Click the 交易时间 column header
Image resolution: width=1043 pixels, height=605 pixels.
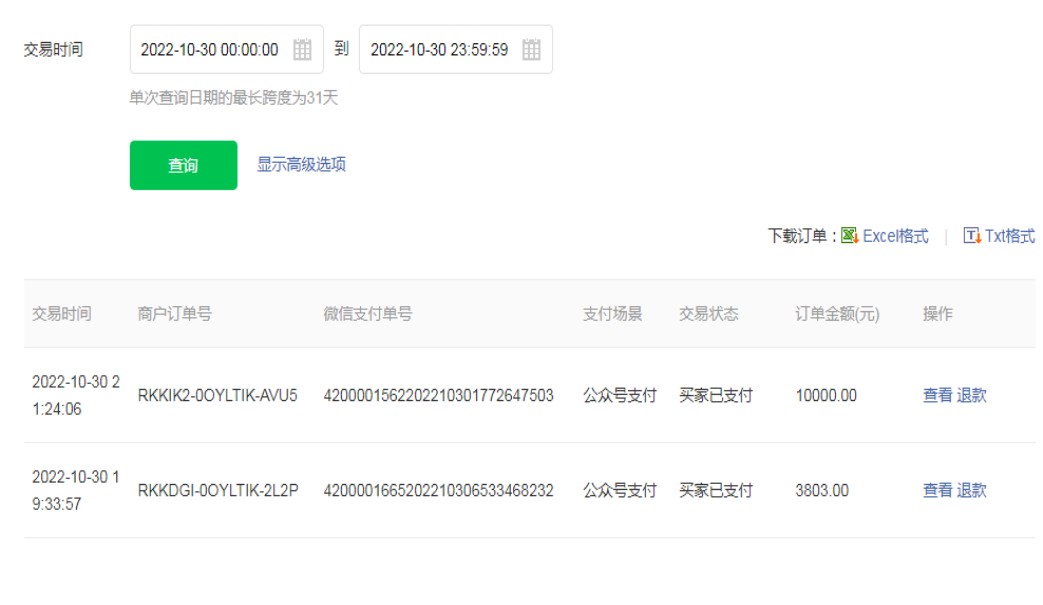(61, 314)
